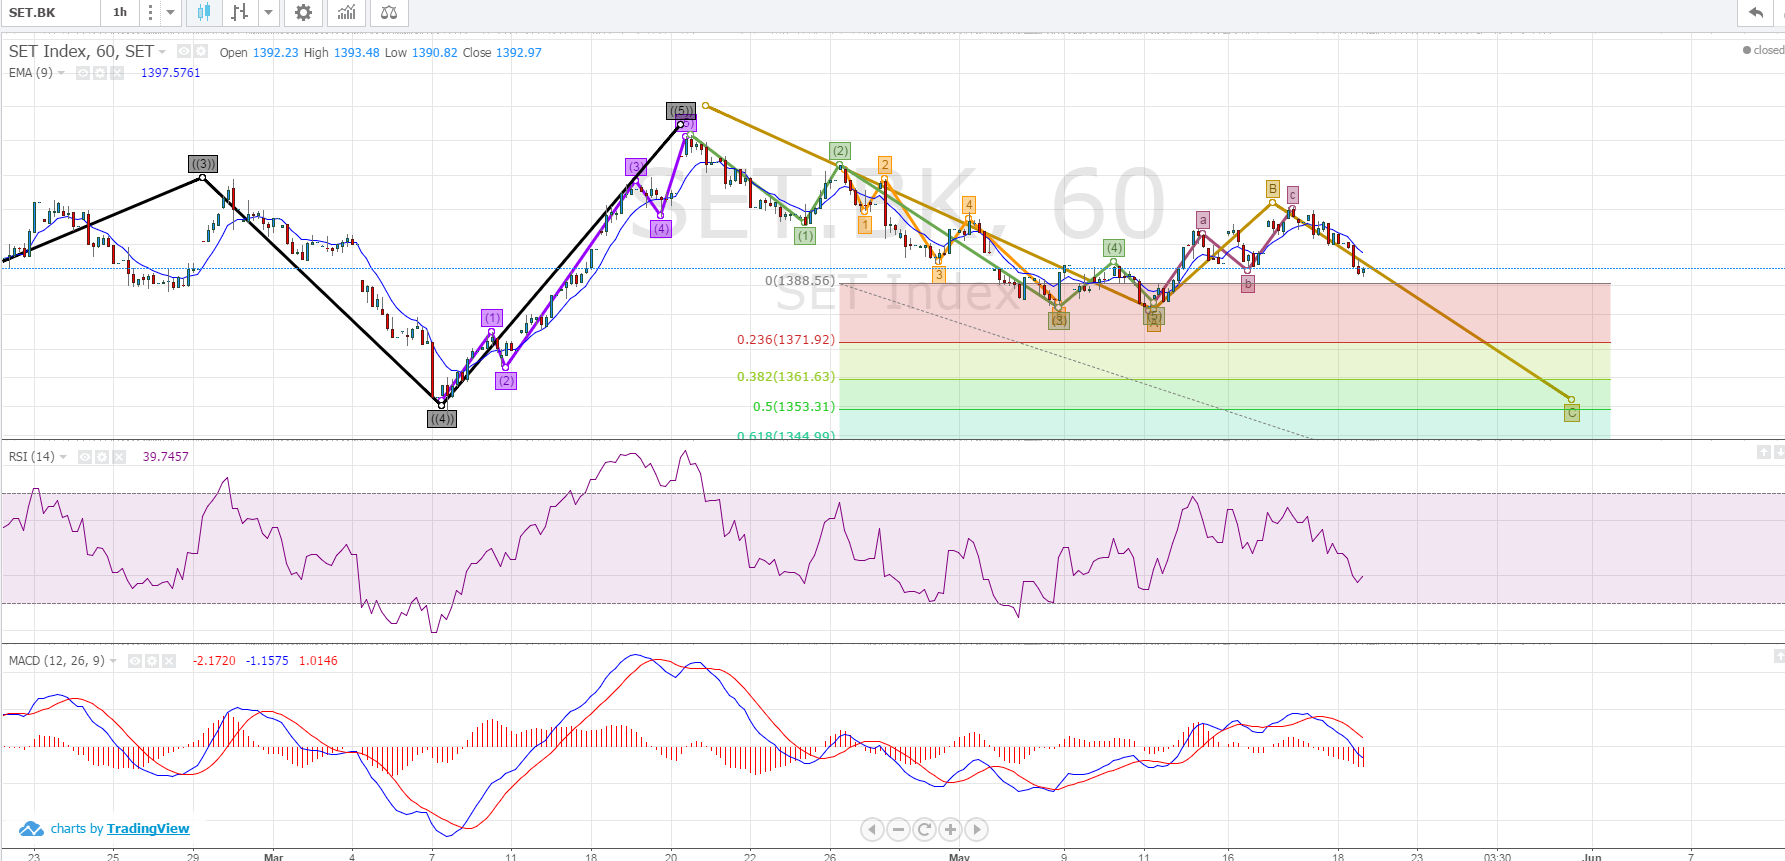
Task: Click the undo arrow button
Action: point(1756,13)
